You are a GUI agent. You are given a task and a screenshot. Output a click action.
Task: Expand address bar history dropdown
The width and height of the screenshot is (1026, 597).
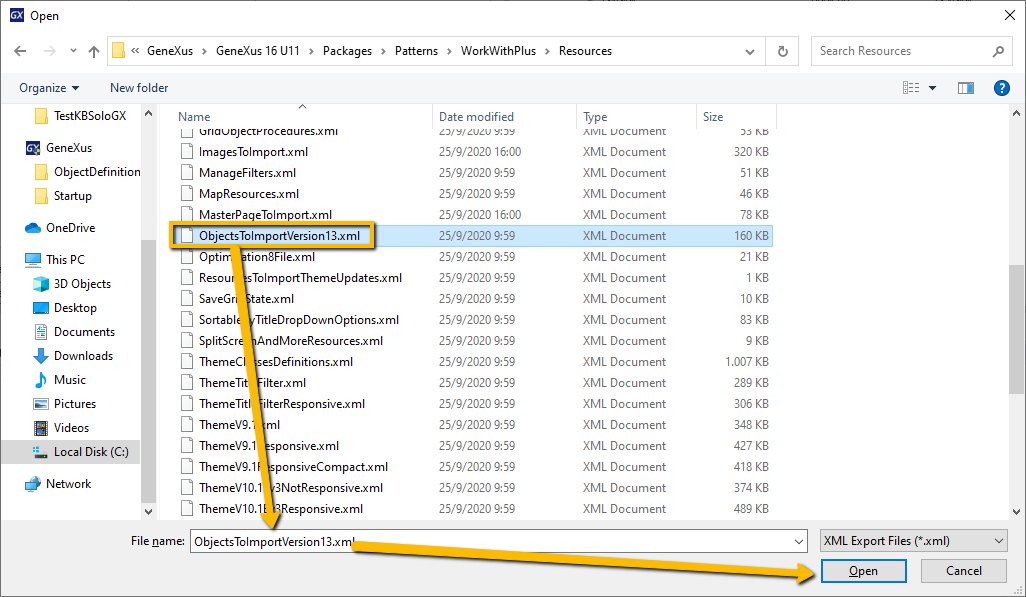click(x=750, y=52)
